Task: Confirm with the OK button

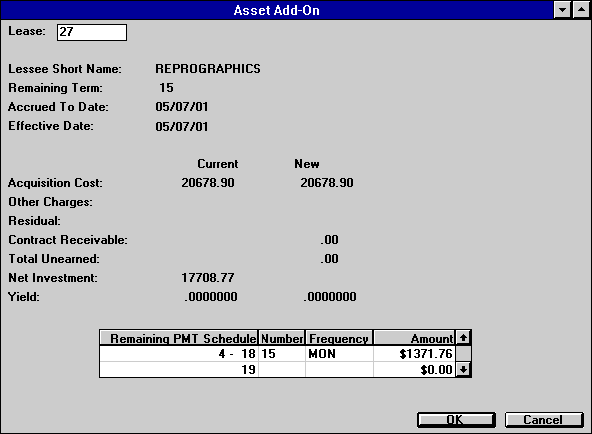Action: [x=456, y=420]
